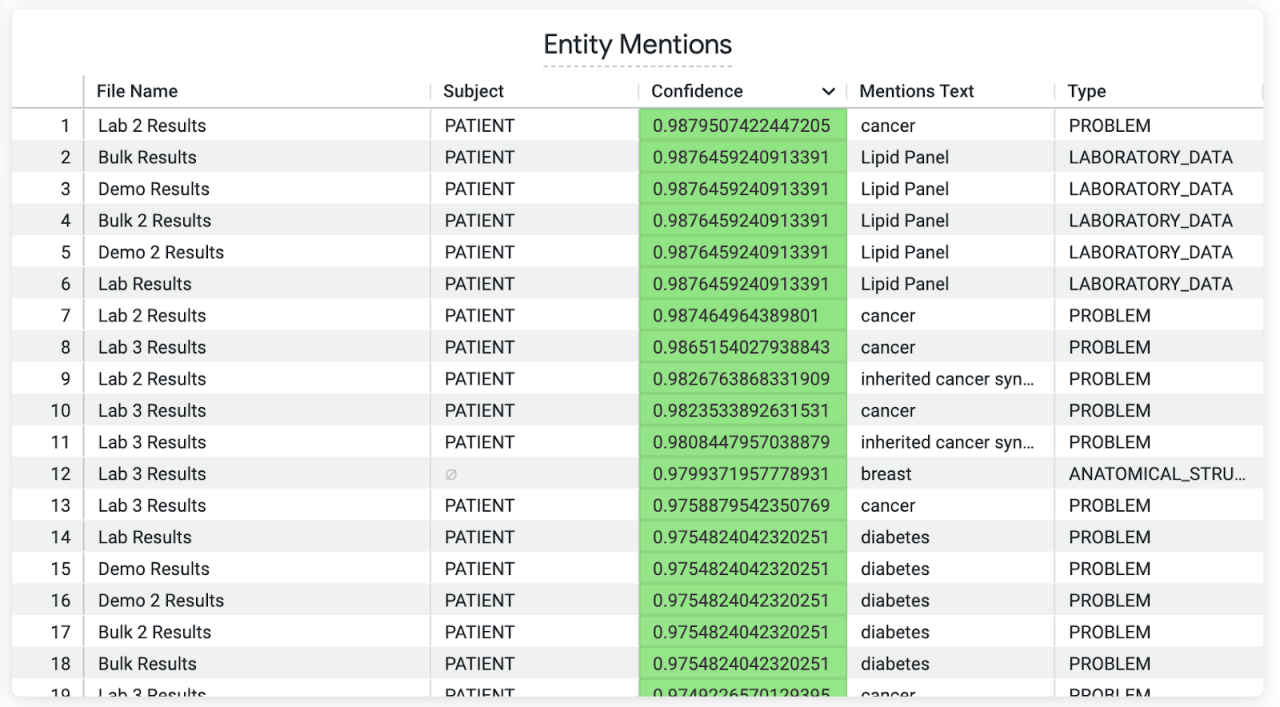Click the File Name column header
Viewport: 1280px width, 707px height.
pos(137,91)
